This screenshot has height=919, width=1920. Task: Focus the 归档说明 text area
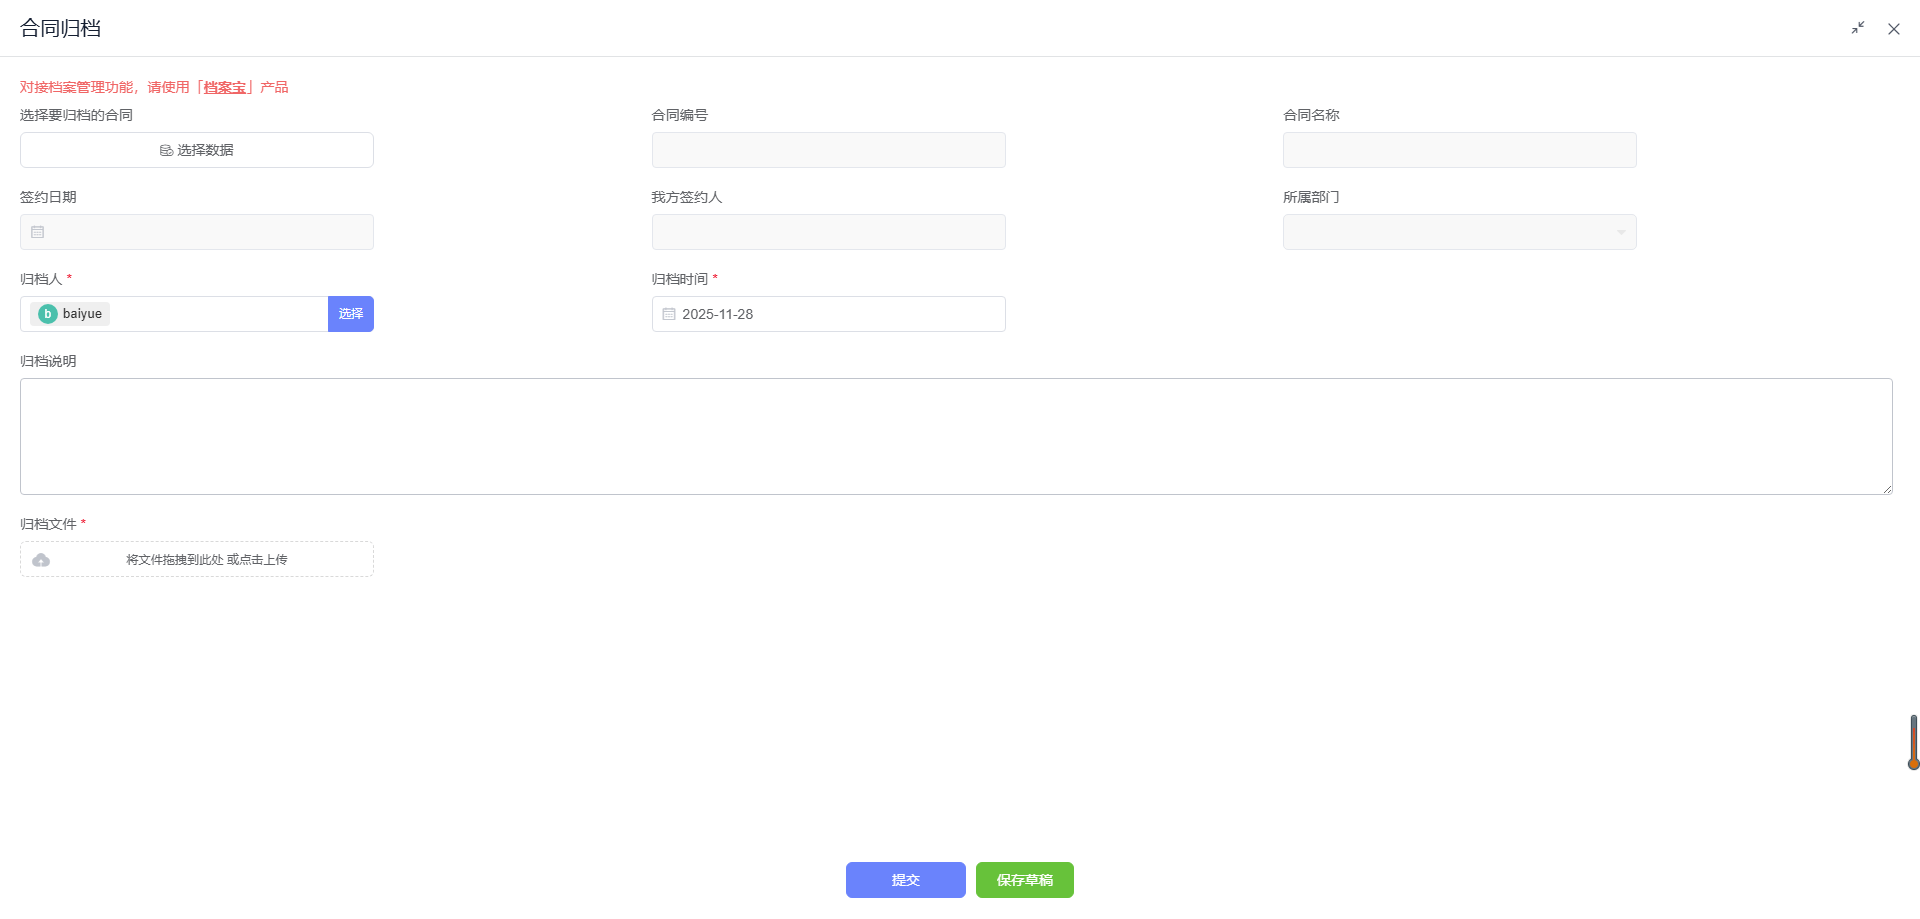coord(955,436)
